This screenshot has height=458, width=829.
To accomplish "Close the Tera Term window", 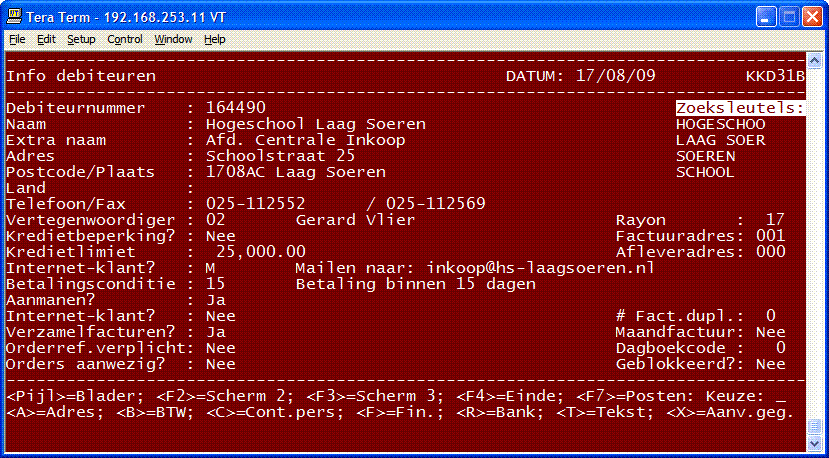I will pyautogui.click(x=811, y=16).
